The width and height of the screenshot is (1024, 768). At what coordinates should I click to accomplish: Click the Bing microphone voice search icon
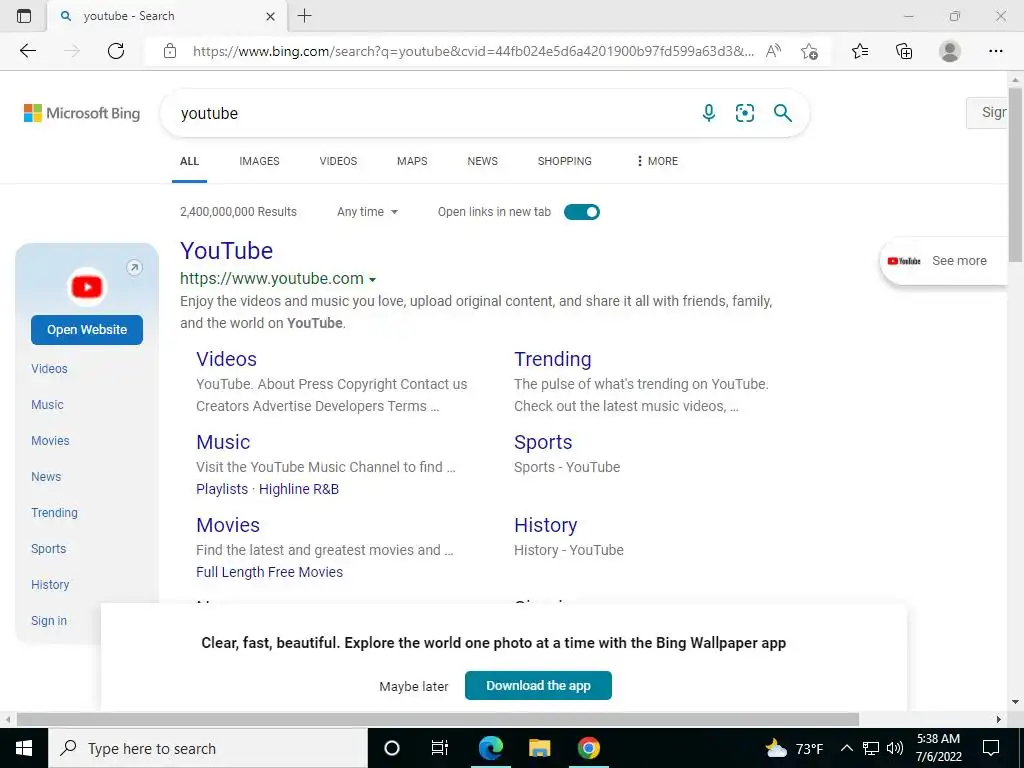coord(709,113)
